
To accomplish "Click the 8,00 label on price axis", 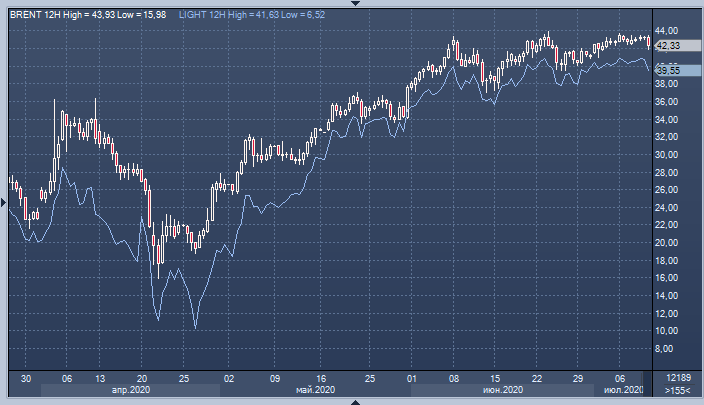I will (x=666, y=349).
